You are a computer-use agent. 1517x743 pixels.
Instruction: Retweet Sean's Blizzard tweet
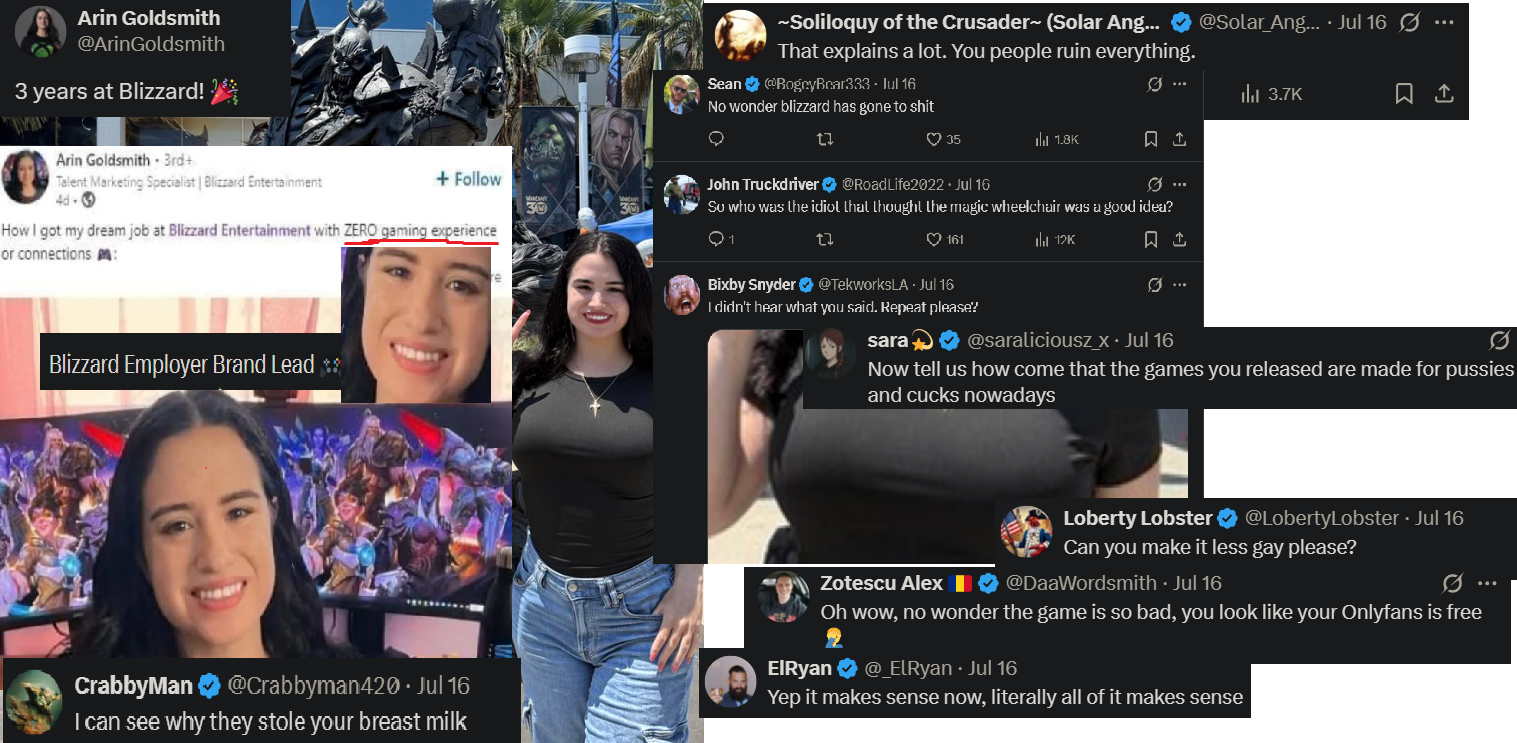tap(825, 139)
